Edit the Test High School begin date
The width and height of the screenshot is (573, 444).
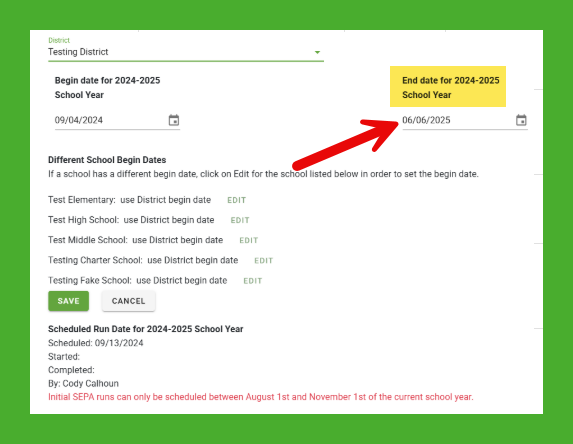[240, 220]
